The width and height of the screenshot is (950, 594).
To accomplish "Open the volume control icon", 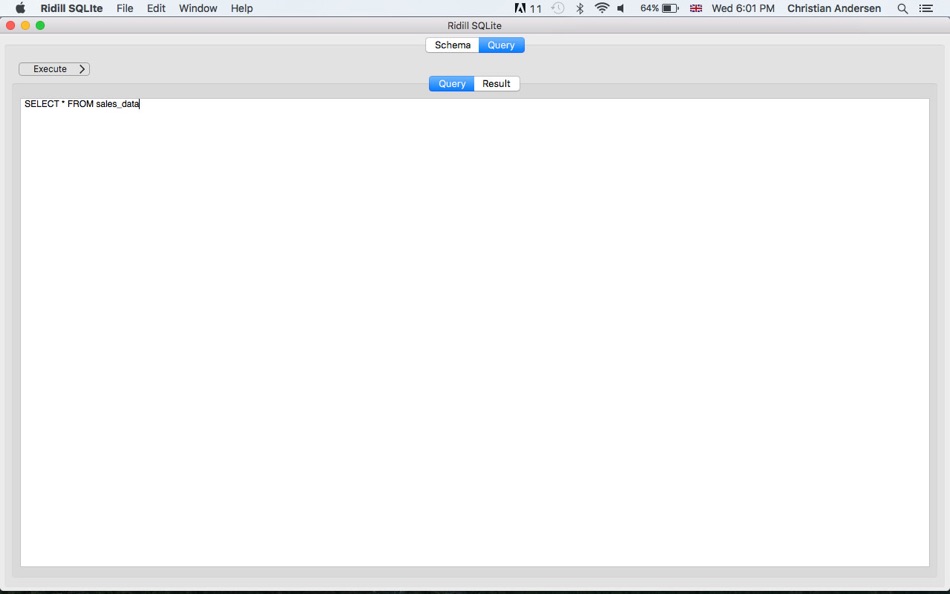I will [x=621, y=8].
